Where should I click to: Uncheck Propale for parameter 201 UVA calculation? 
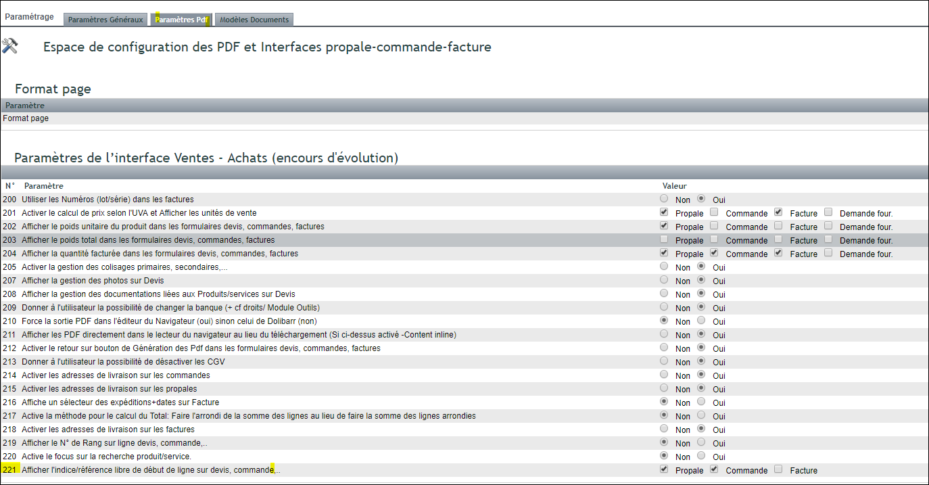(x=664, y=212)
